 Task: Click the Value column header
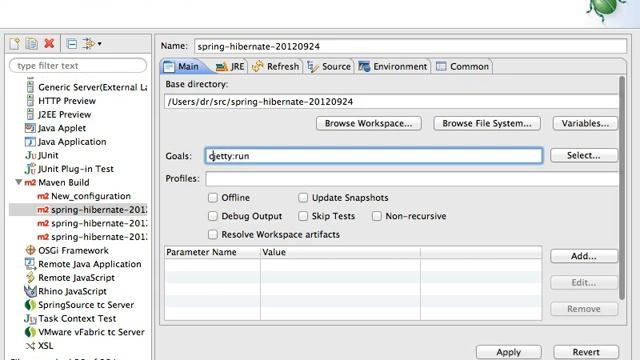[340, 252]
